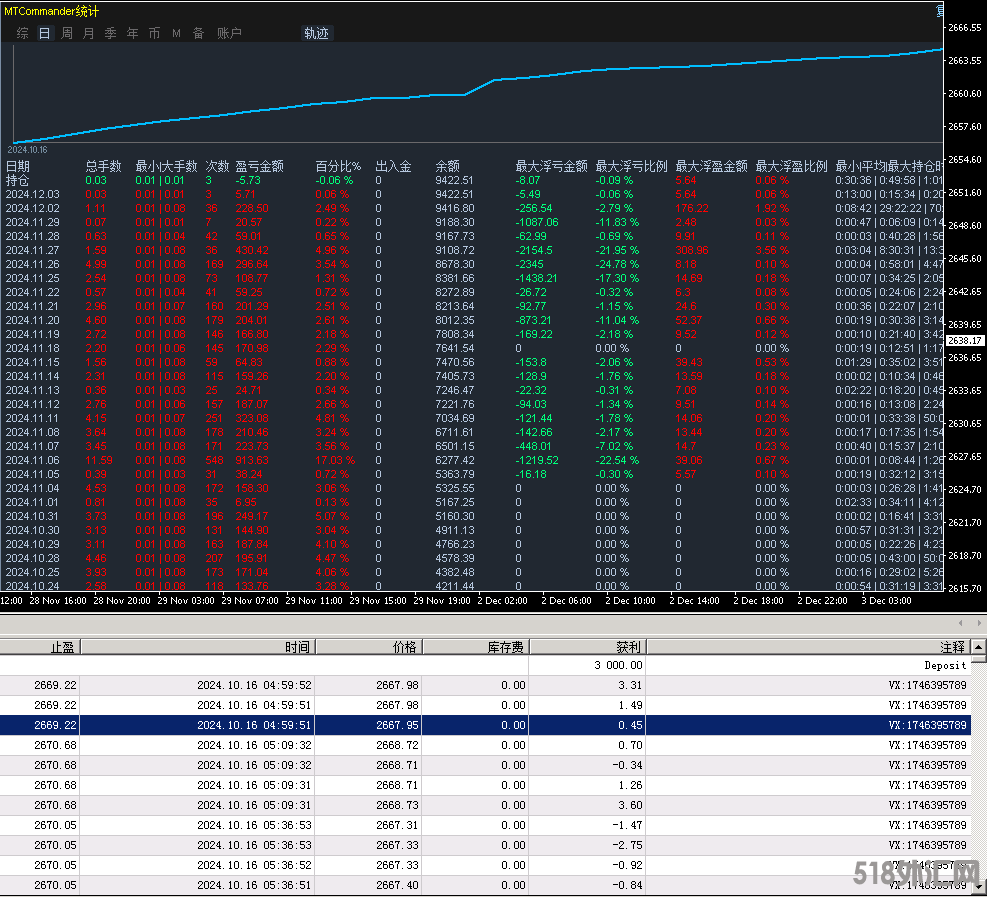Click the M tab in MTCommander
The image size is (987, 897).
pos(176,33)
